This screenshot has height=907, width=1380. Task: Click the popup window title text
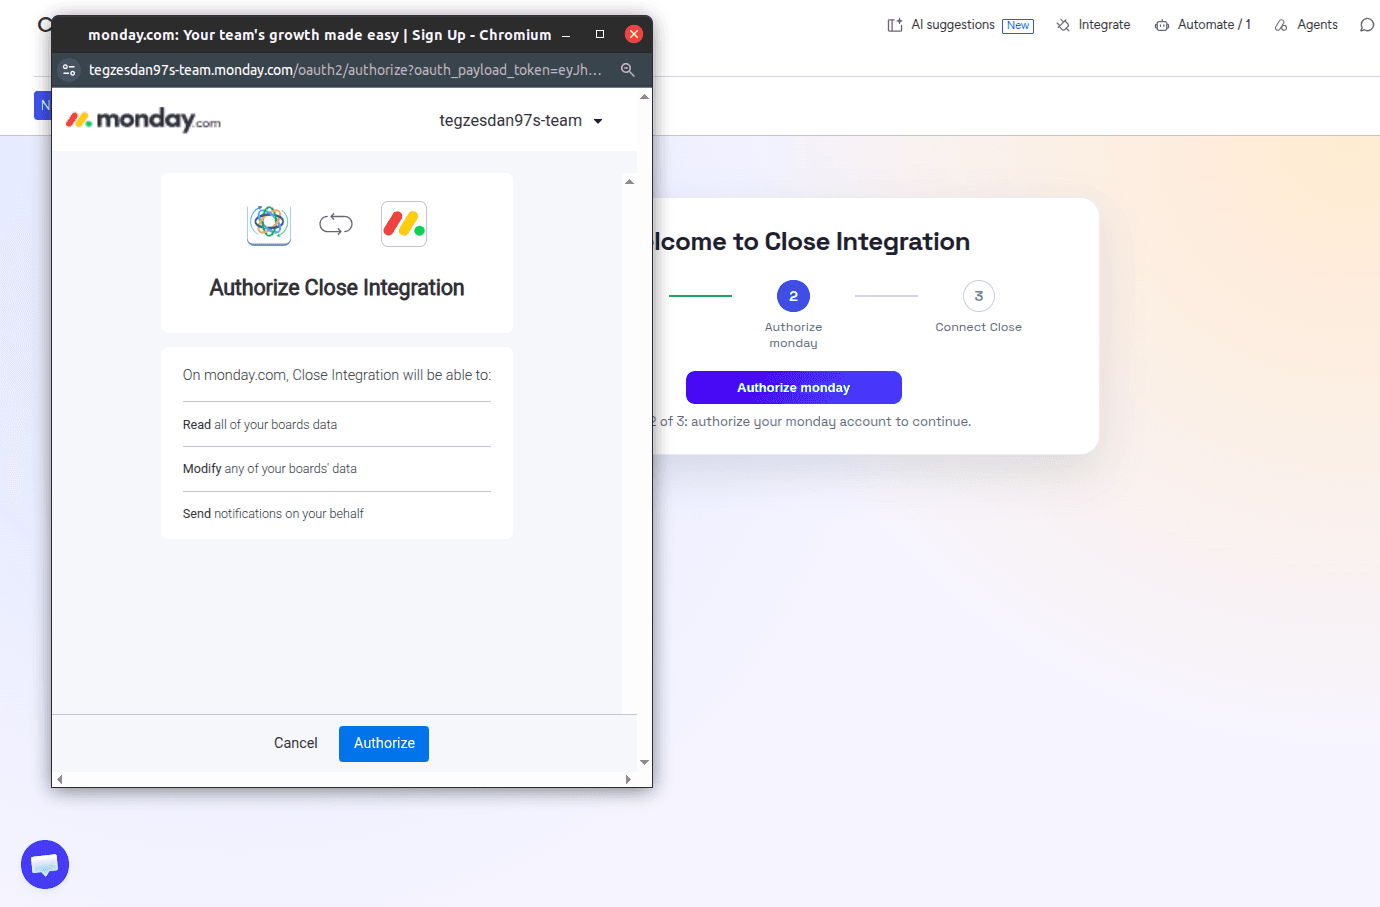point(320,35)
